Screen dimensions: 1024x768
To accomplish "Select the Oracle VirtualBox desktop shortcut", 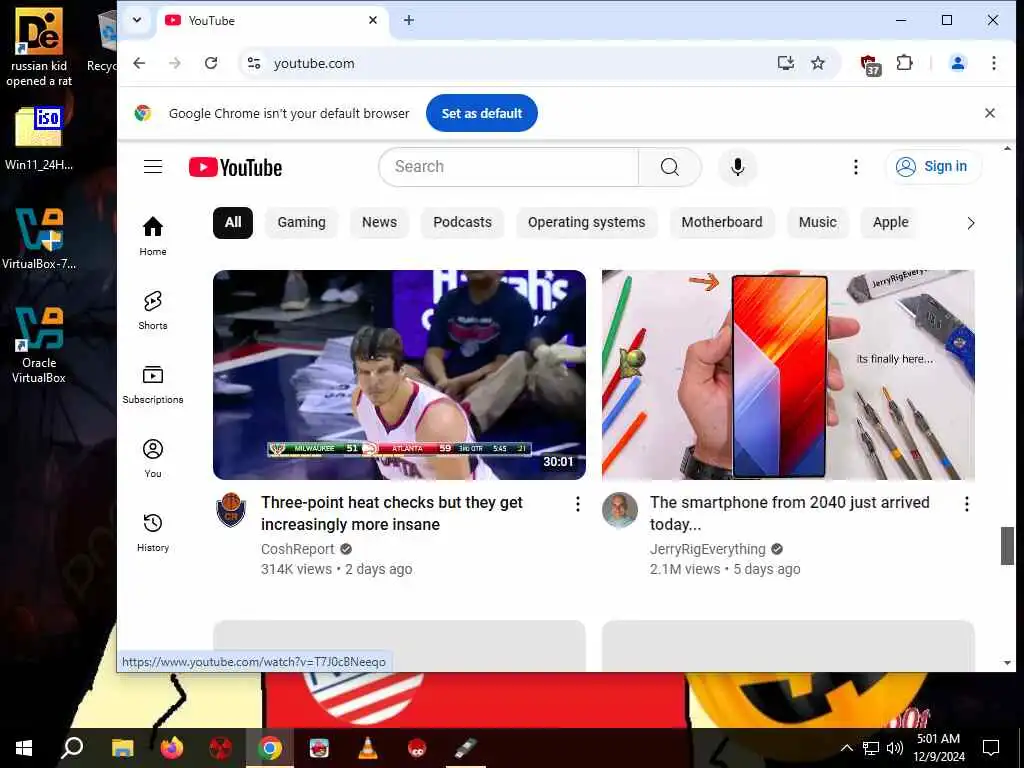I will (39, 345).
